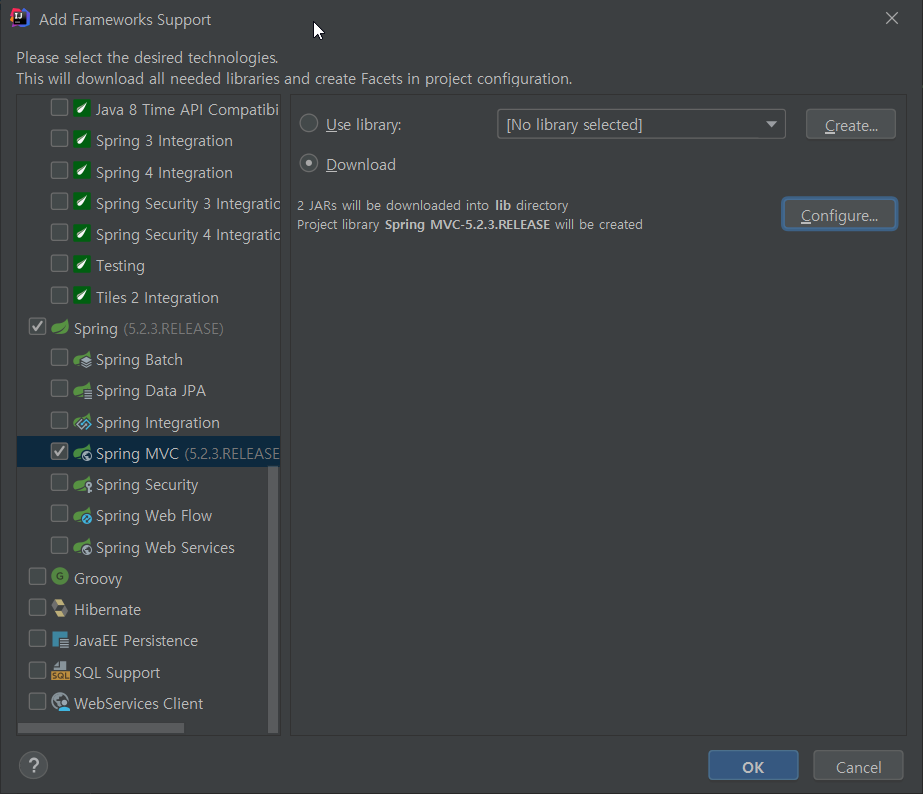
Task: Click the Testing dialect icon
Action: coord(82,264)
